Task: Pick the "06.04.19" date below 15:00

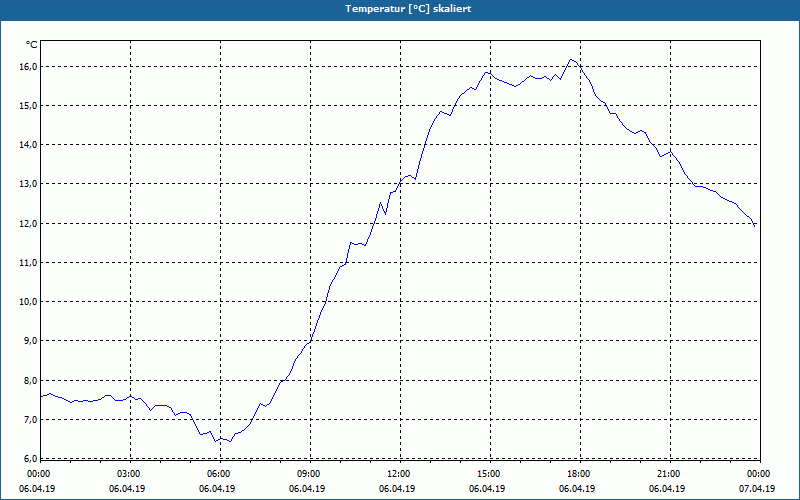Action: [487, 489]
